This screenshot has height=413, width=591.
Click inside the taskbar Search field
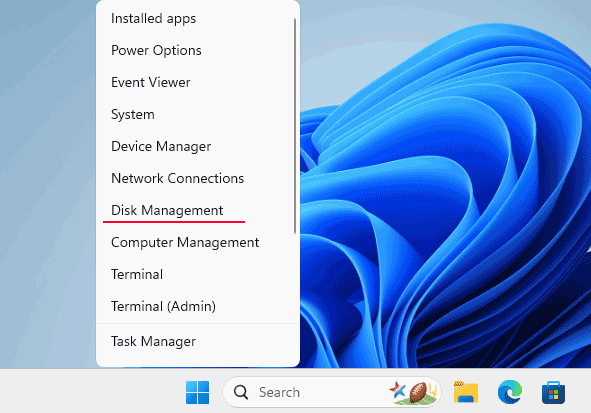tap(332, 392)
